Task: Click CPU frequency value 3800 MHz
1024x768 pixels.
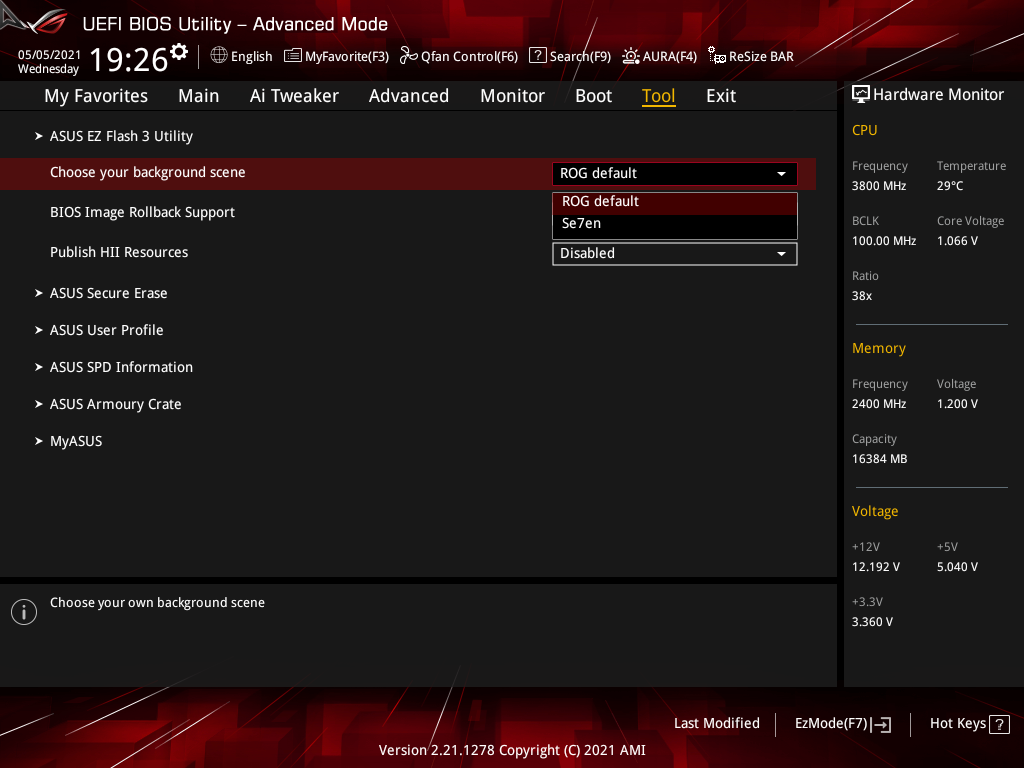Action: tap(878, 186)
